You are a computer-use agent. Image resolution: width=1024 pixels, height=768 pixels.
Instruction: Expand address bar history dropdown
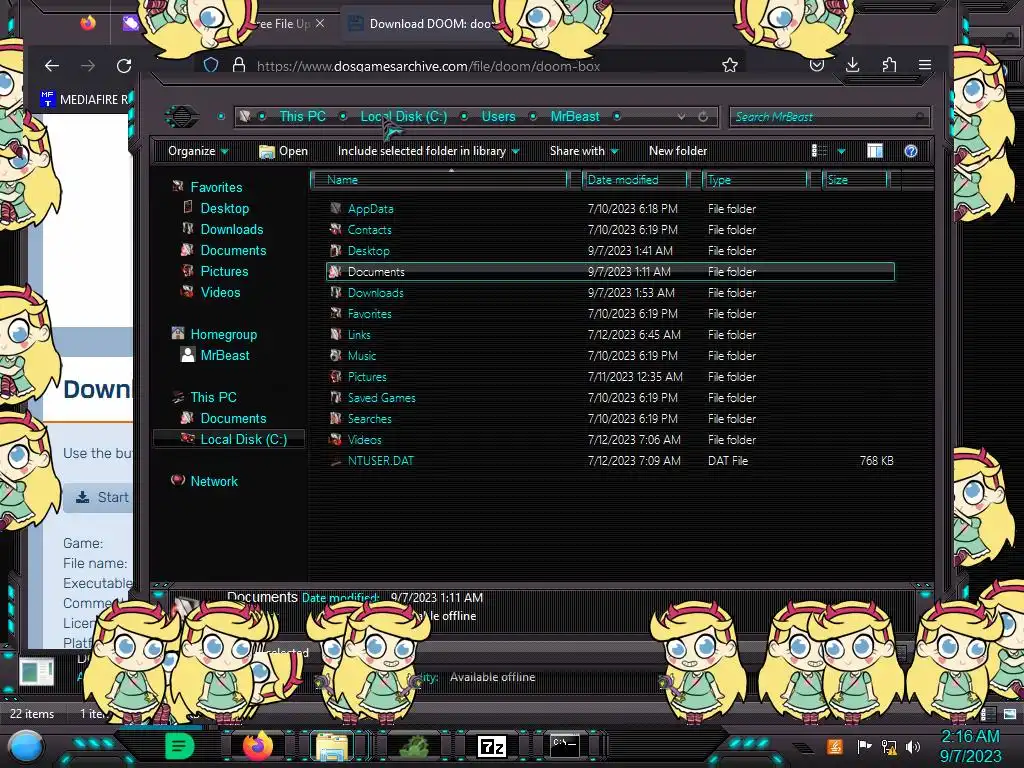click(x=681, y=116)
